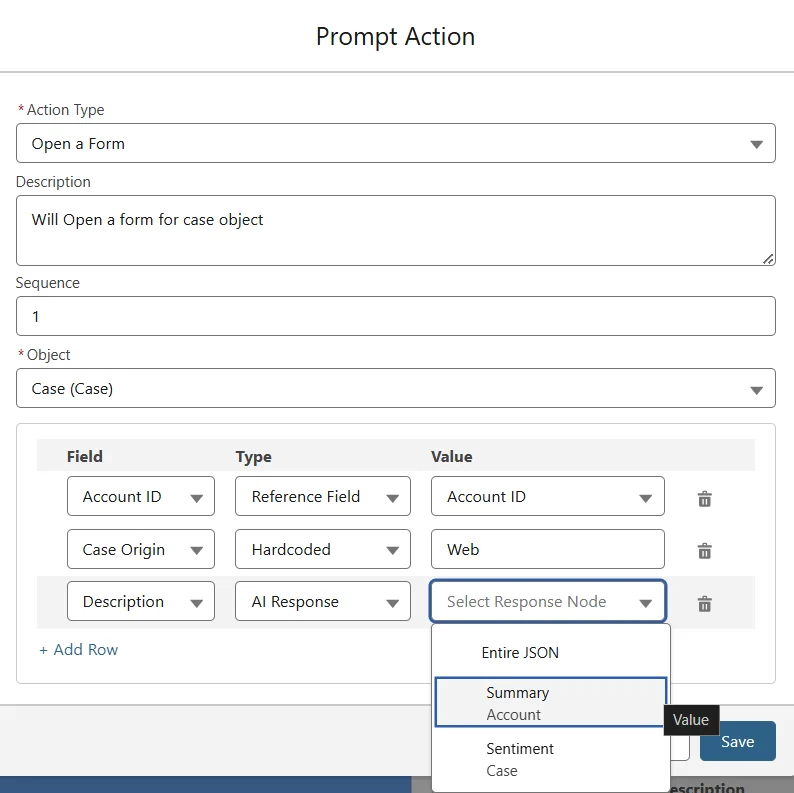Image resolution: width=794 pixels, height=793 pixels.
Task: Open the Case Origin field dropdown
Action: point(141,550)
